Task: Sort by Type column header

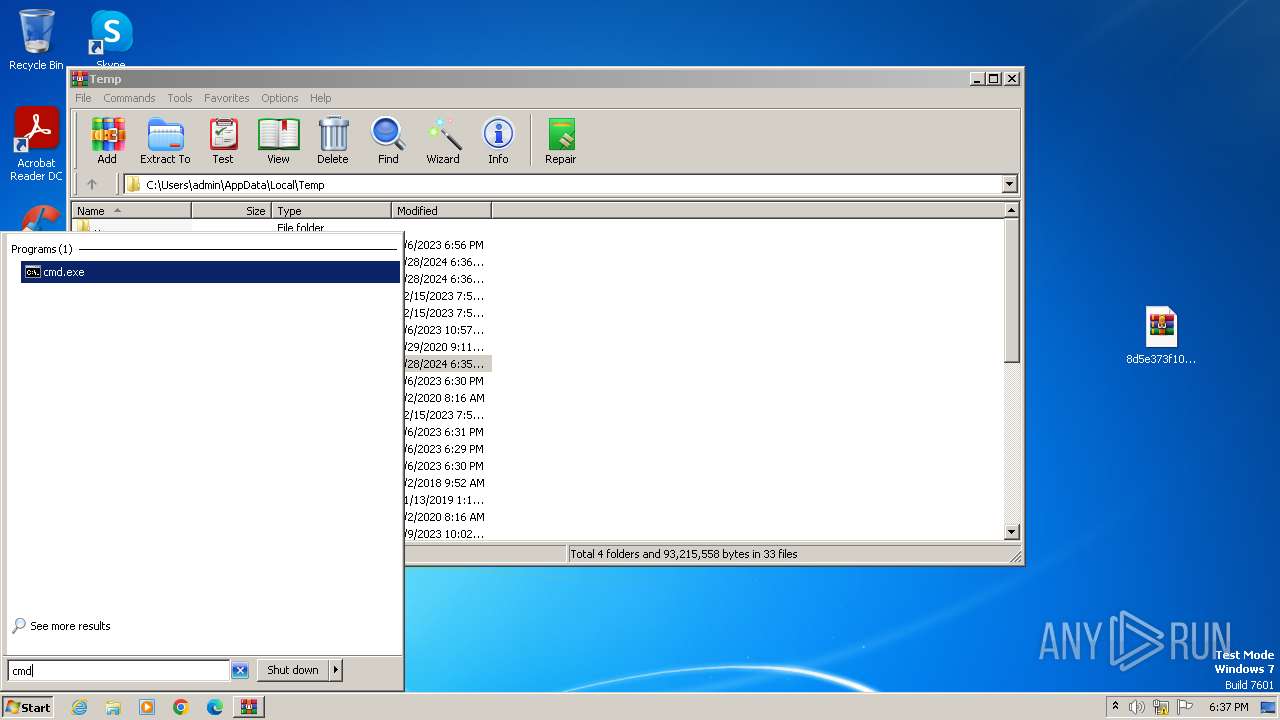Action: (331, 211)
